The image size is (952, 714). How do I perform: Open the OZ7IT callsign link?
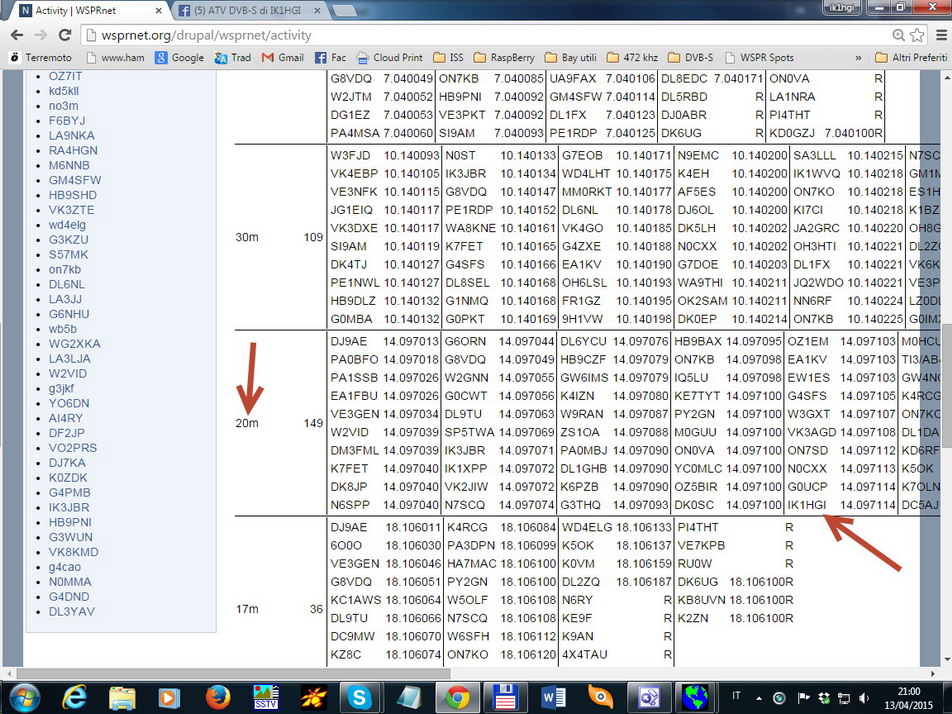(x=66, y=76)
